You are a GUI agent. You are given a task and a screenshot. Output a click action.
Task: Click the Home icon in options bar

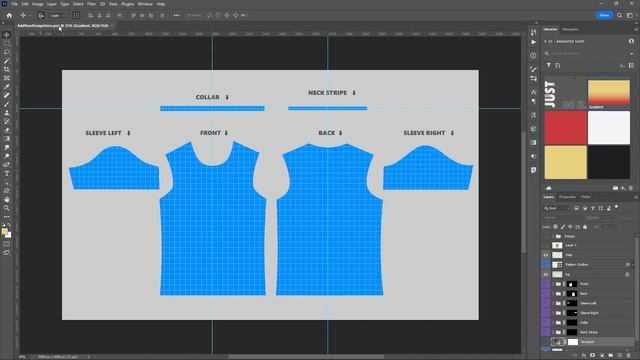tap(9, 16)
